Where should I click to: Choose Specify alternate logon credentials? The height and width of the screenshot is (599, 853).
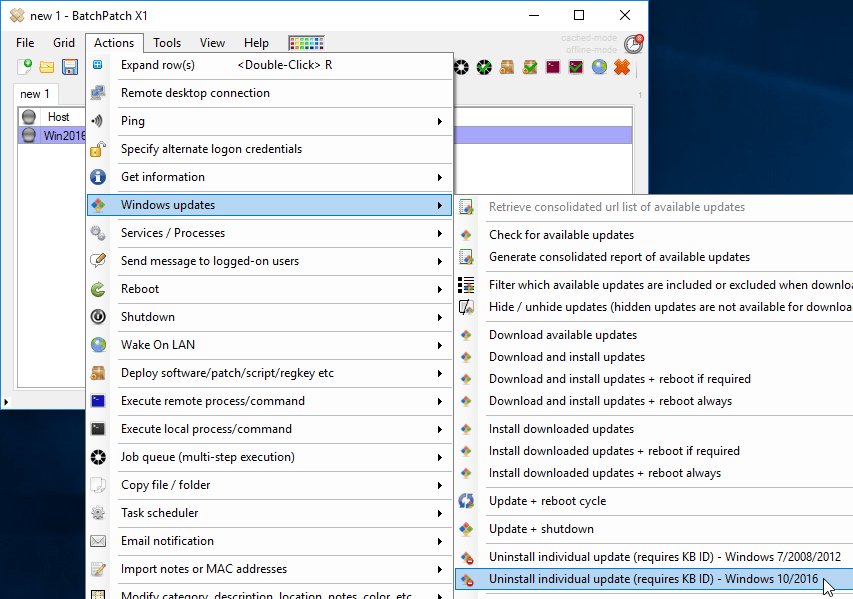[270, 149]
